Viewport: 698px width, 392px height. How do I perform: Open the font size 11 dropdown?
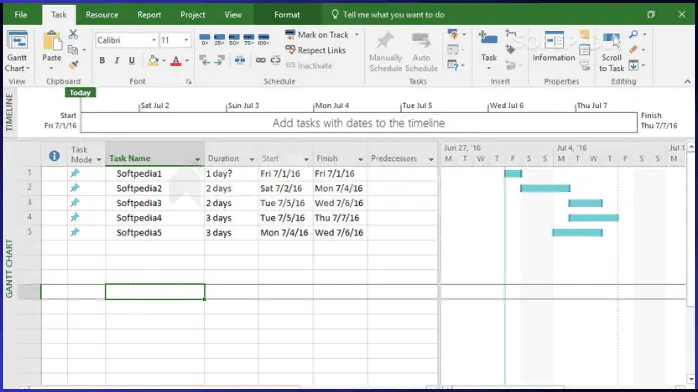pos(187,40)
